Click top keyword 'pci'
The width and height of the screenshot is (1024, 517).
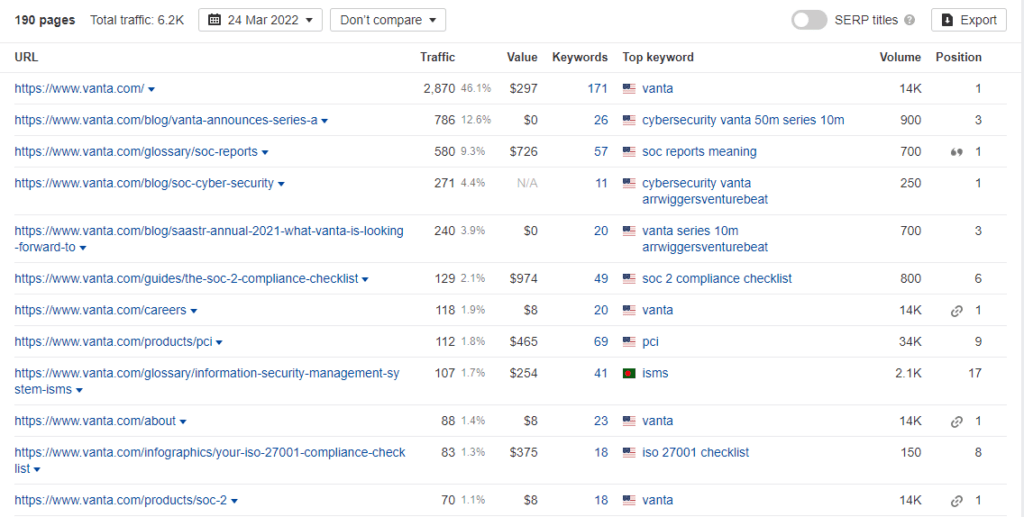[650, 342]
